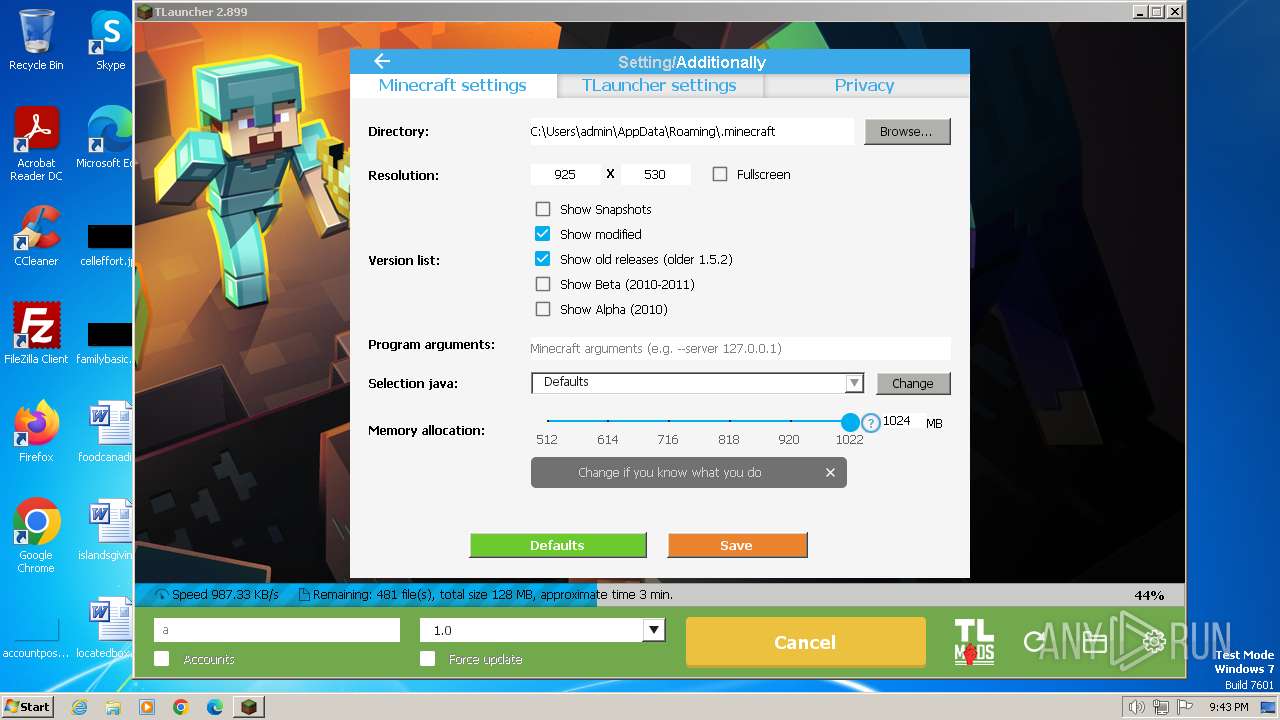Viewport: 1280px width, 720px height.
Task: Toggle Force update checkbox
Action: pyautogui.click(x=428, y=659)
